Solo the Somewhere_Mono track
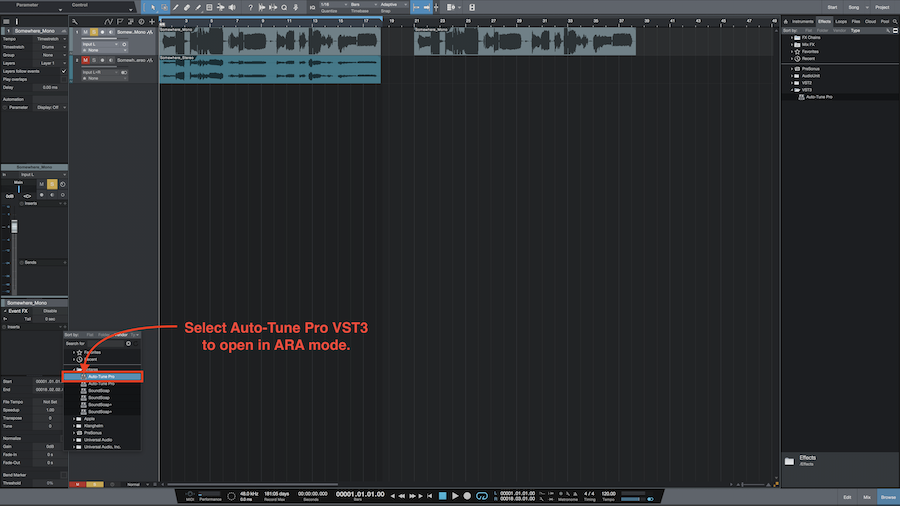The height and width of the screenshot is (506, 900). (93, 32)
